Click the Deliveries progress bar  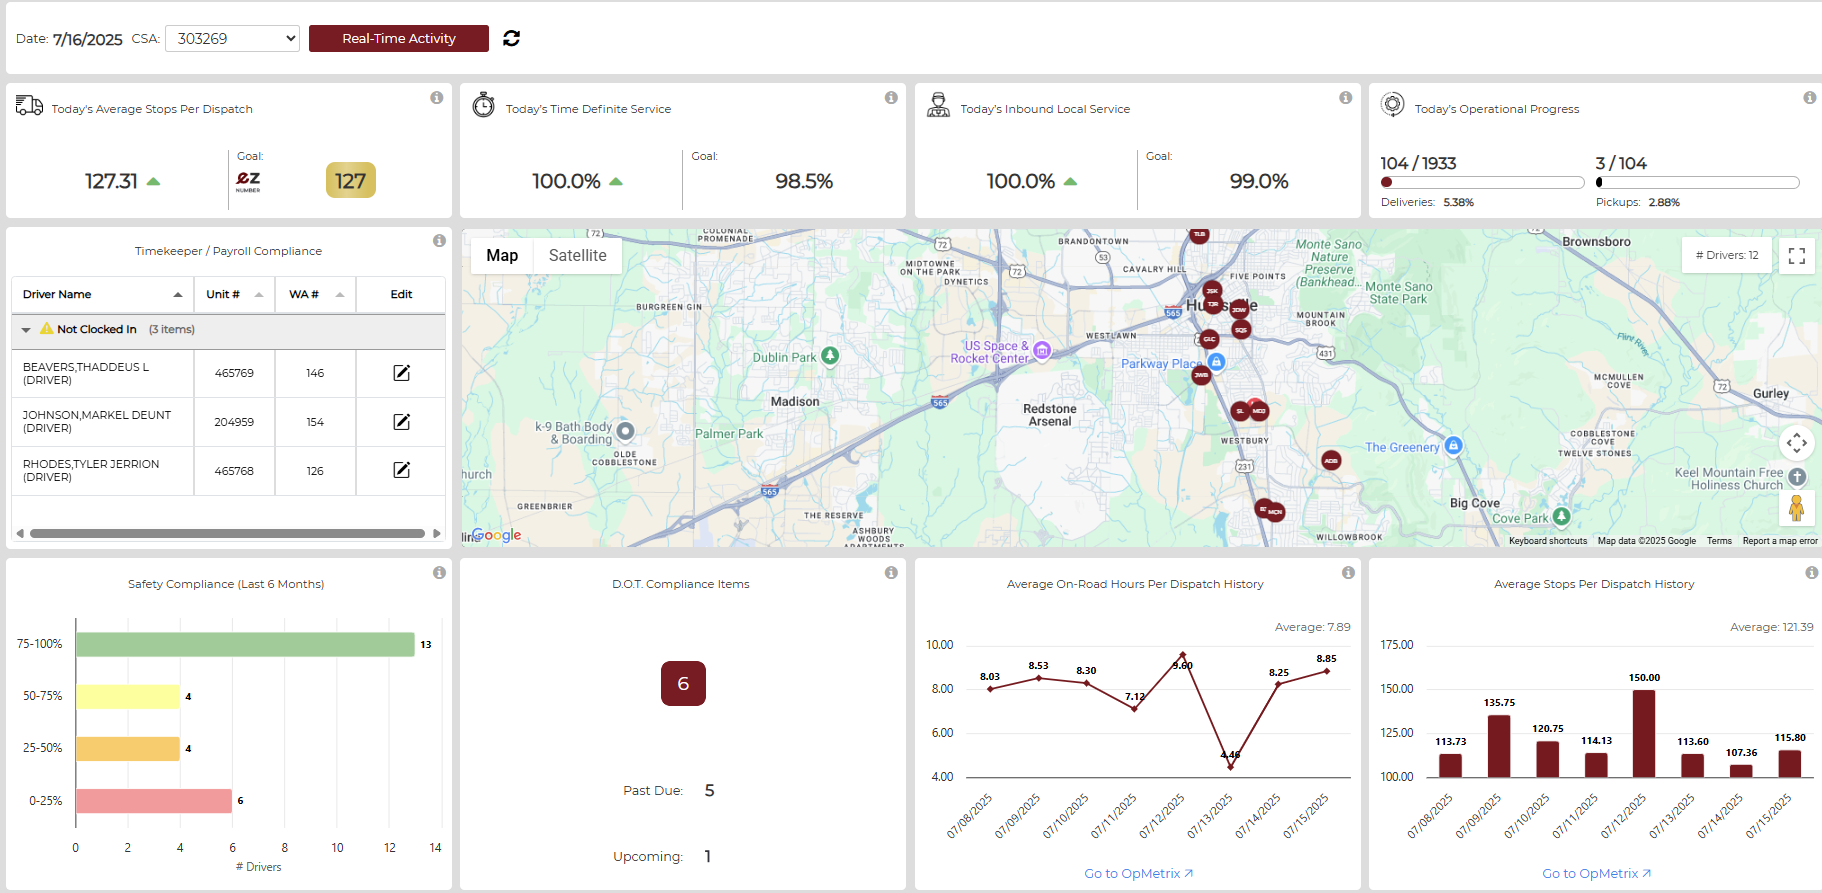(1482, 183)
